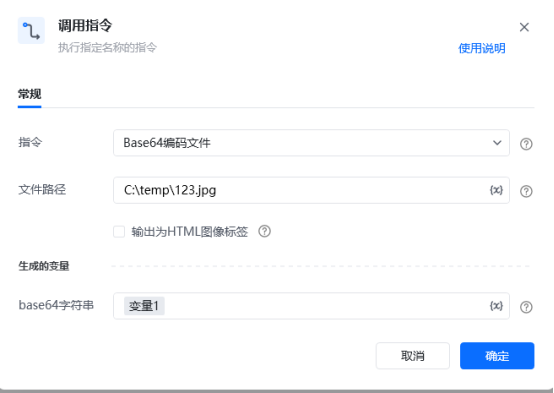Enable 输出为HTML图像标签 checkbox

[x=119, y=232]
